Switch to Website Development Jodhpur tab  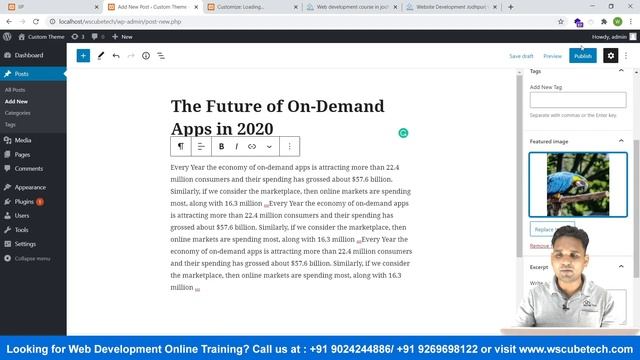(x=452, y=7)
